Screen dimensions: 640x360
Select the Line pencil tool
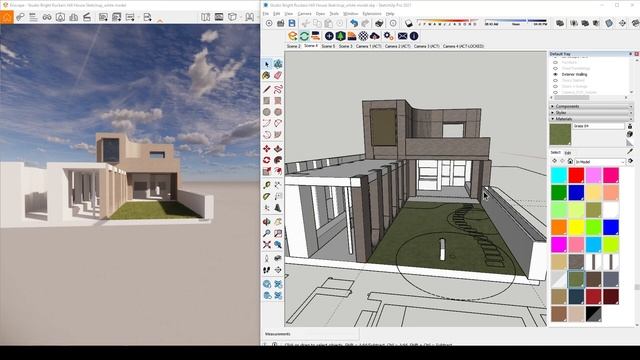(x=267, y=89)
